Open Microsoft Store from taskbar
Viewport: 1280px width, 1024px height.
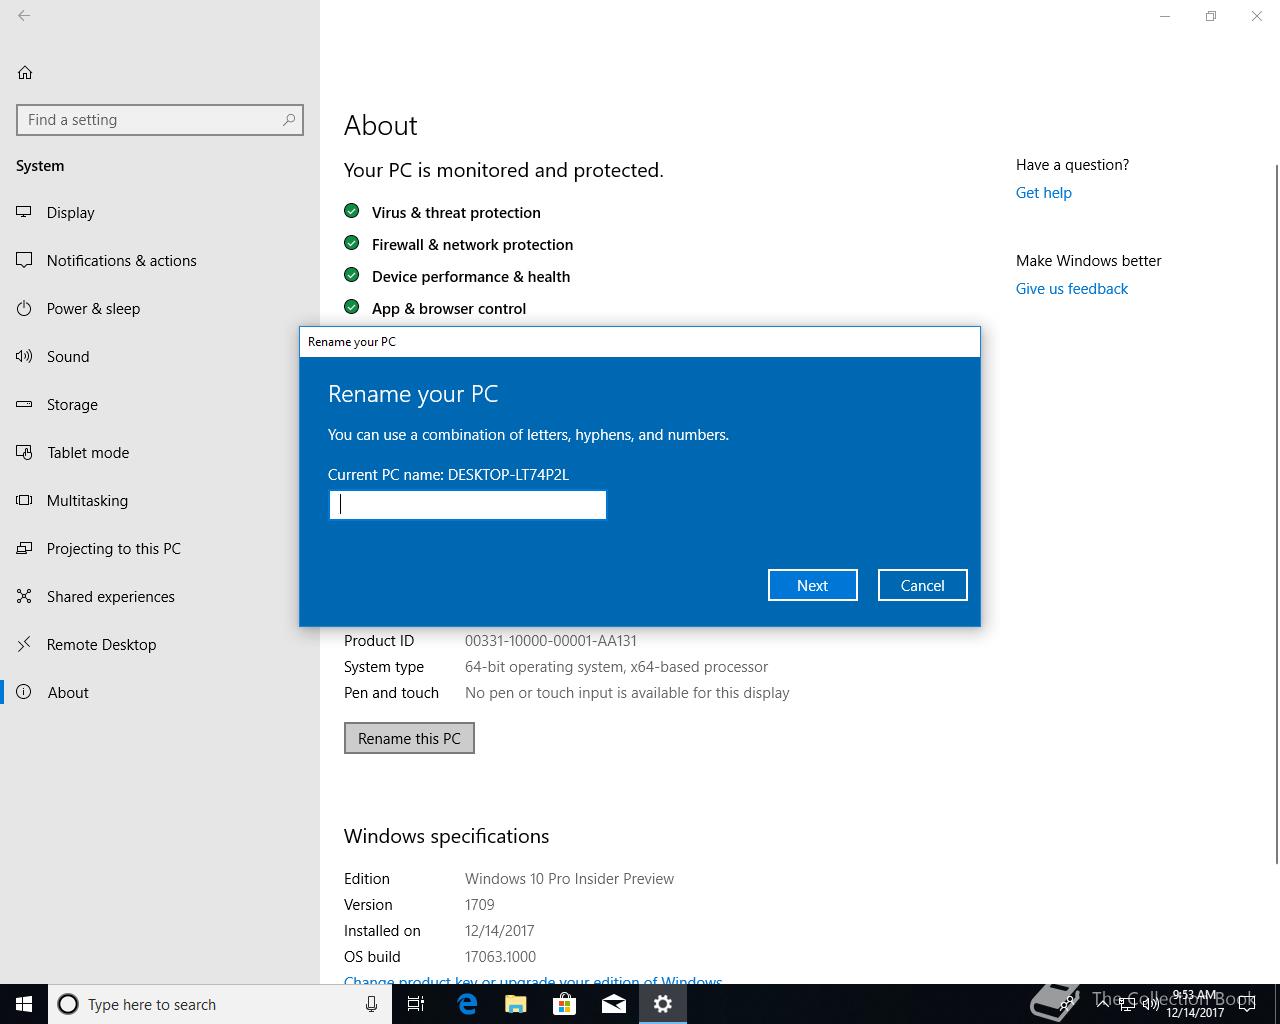tap(564, 1004)
